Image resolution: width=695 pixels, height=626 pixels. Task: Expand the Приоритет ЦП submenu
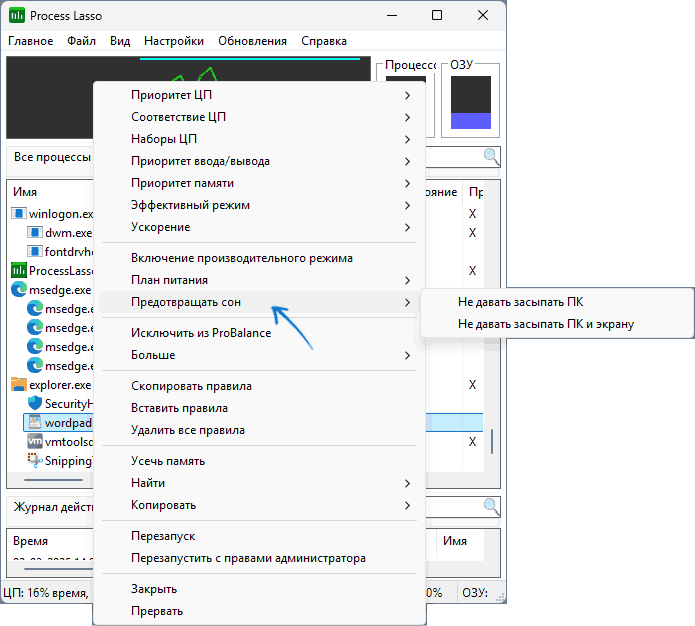pyautogui.click(x=259, y=95)
